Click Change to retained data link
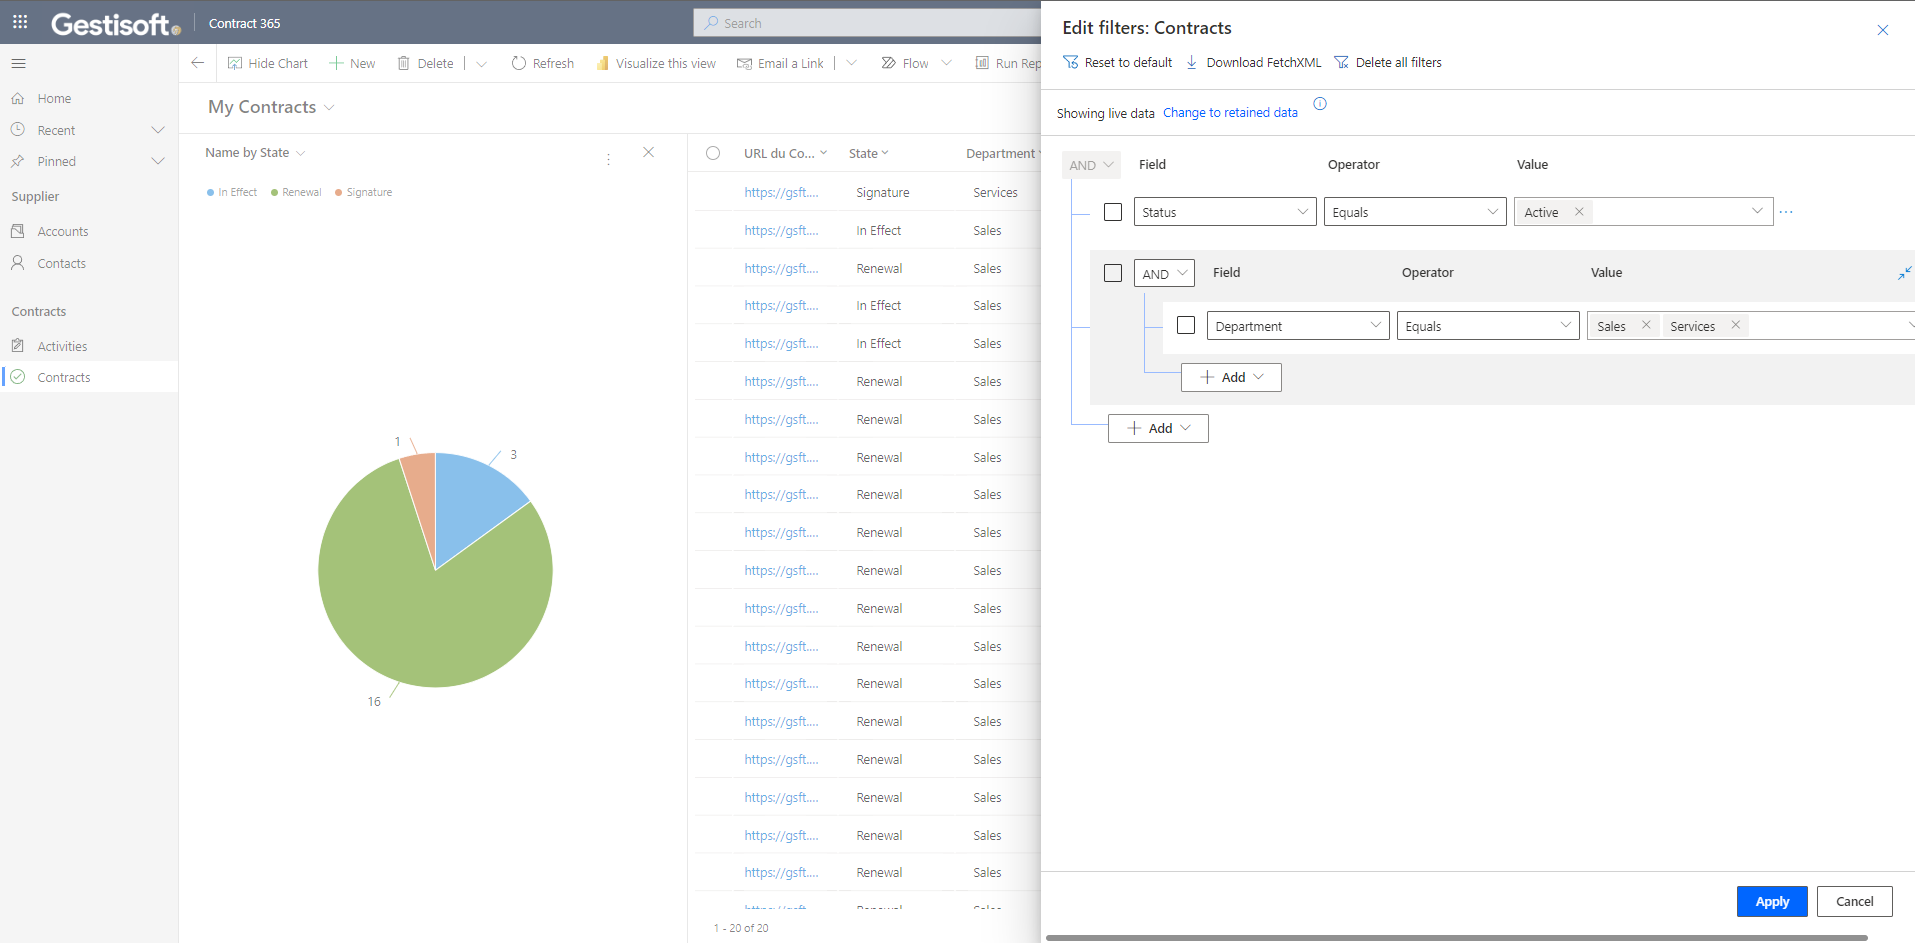 click(x=1230, y=113)
